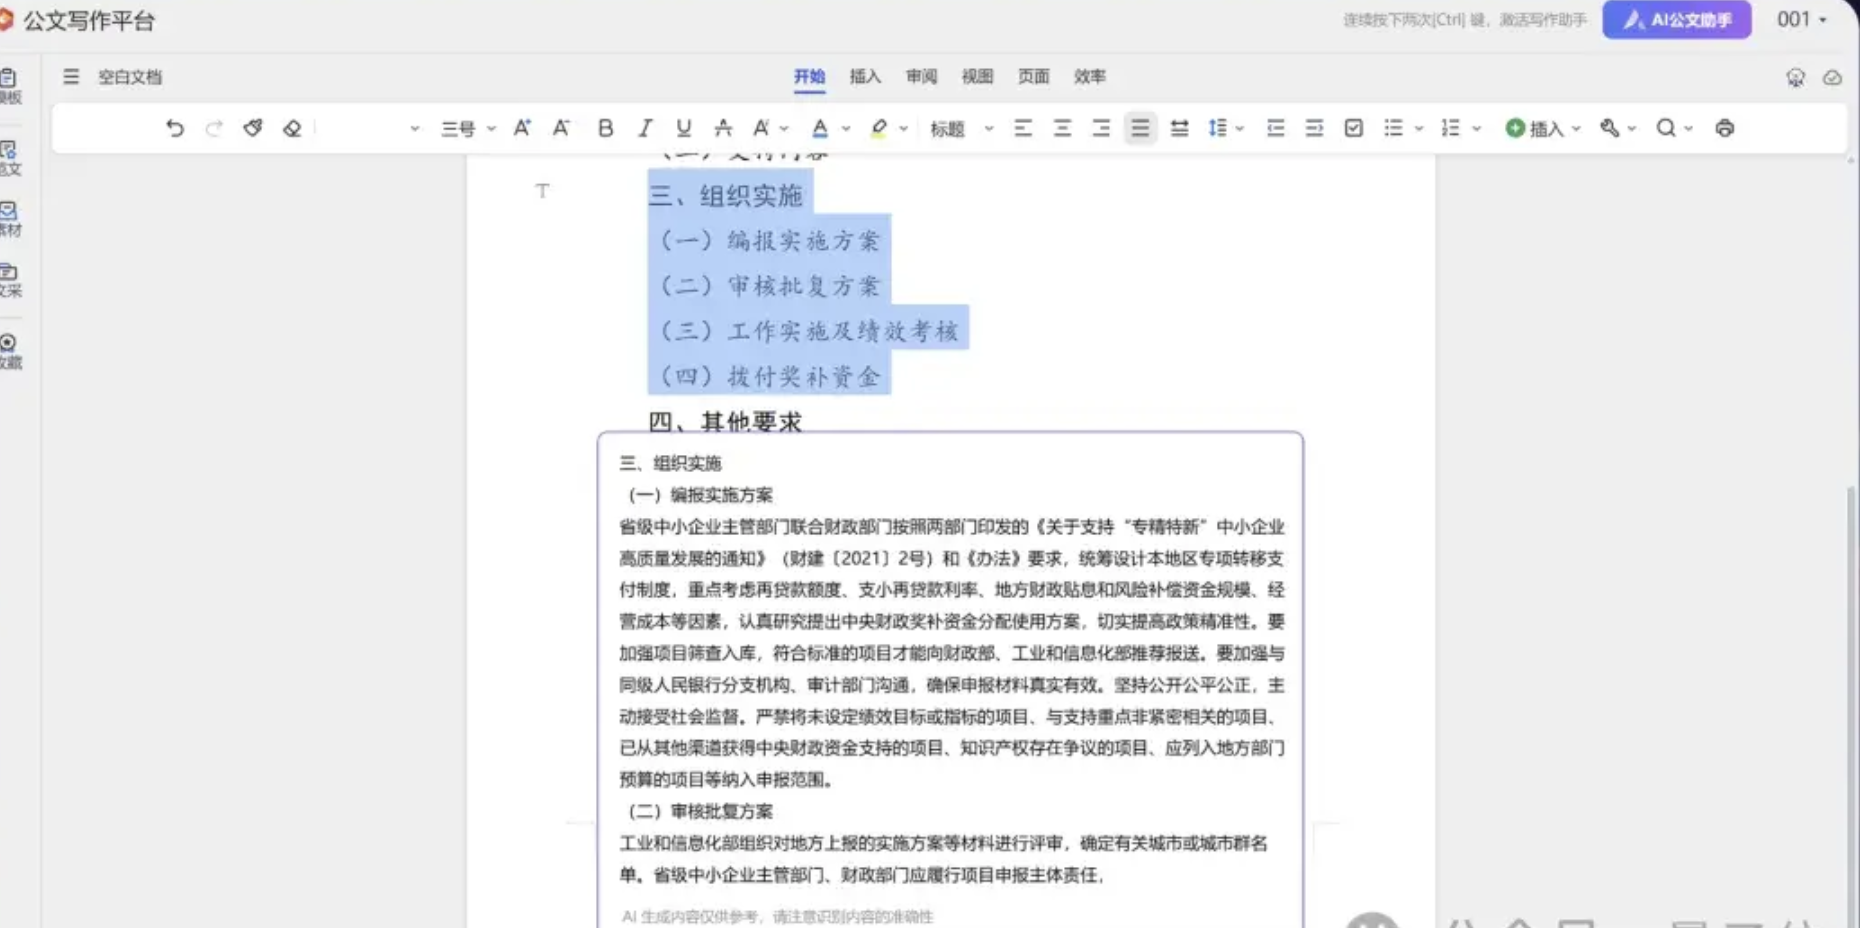Select the format painter icon
The width and height of the screenshot is (1860, 928).
(253, 128)
